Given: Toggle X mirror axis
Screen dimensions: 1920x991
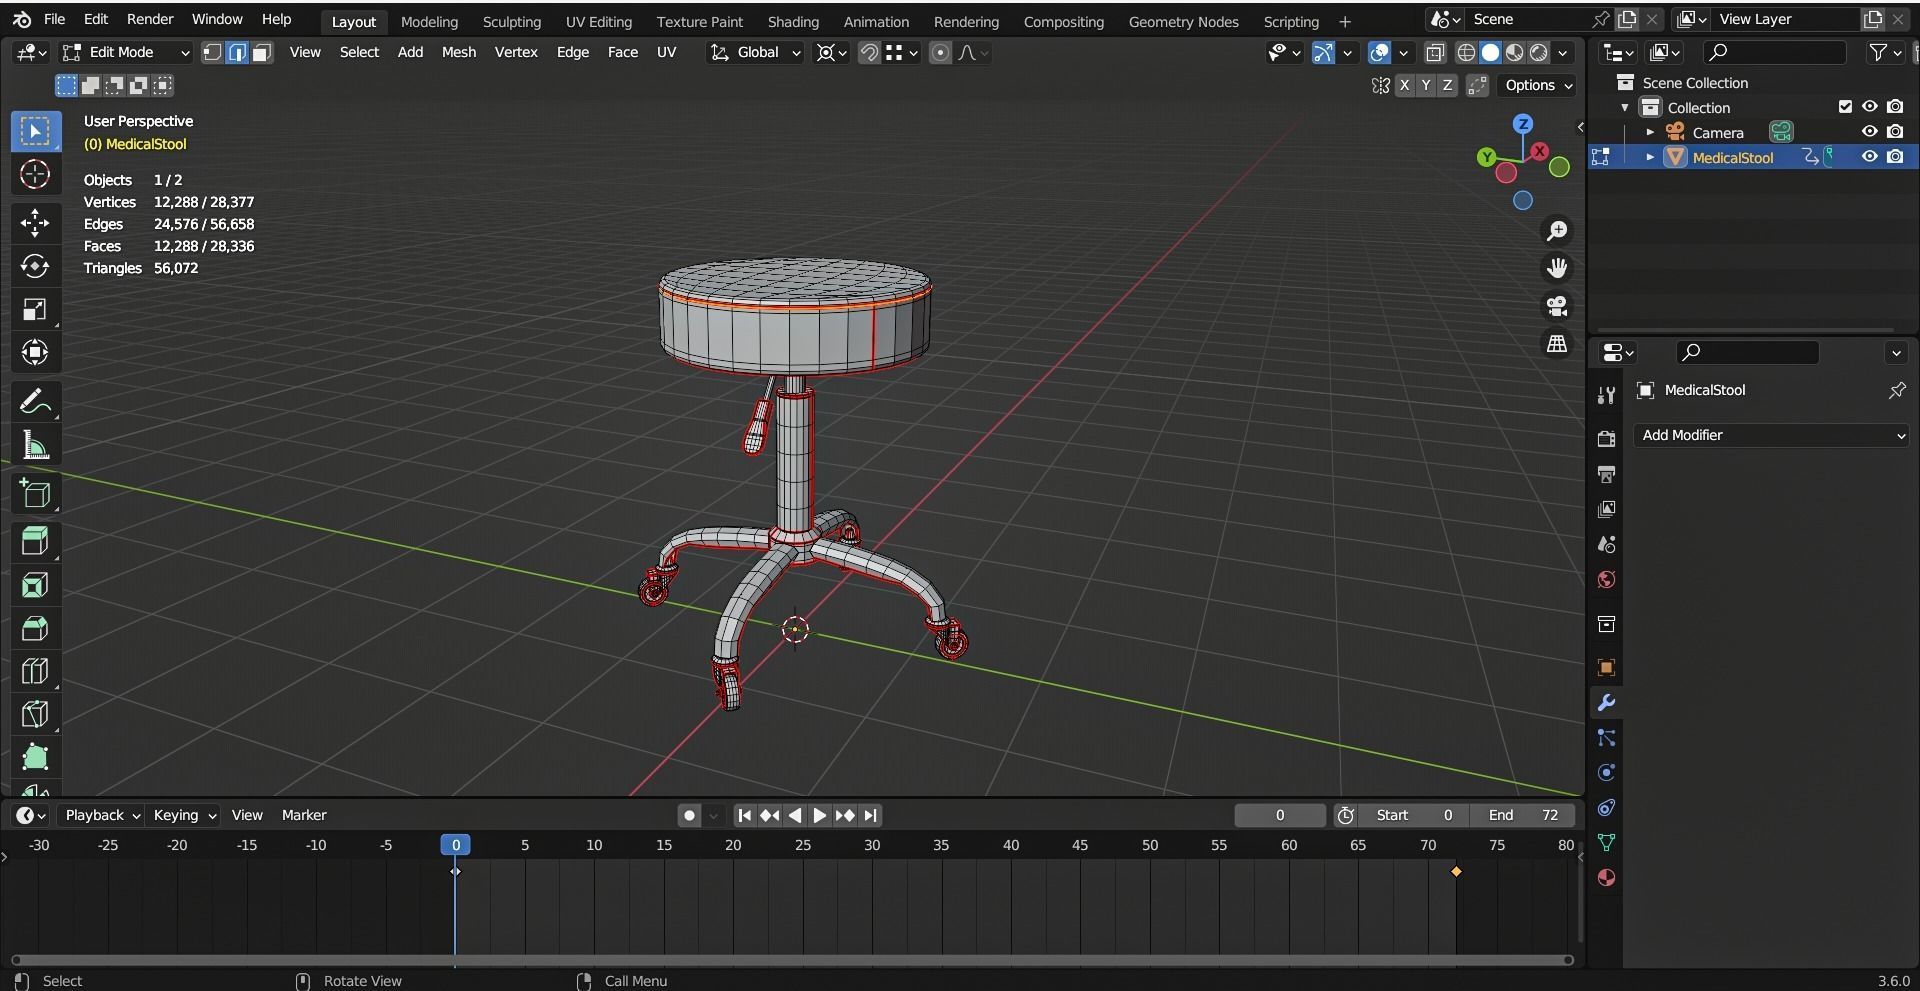Looking at the screenshot, I should (1405, 85).
